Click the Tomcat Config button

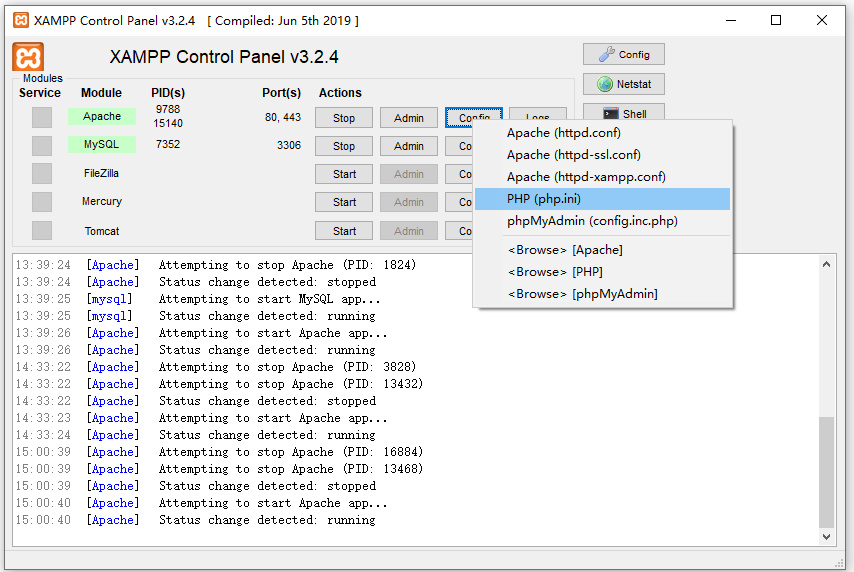pos(459,231)
